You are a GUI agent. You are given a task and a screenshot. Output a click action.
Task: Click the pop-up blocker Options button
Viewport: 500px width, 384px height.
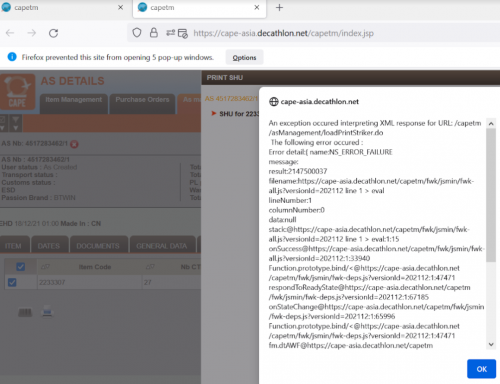point(244,58)
